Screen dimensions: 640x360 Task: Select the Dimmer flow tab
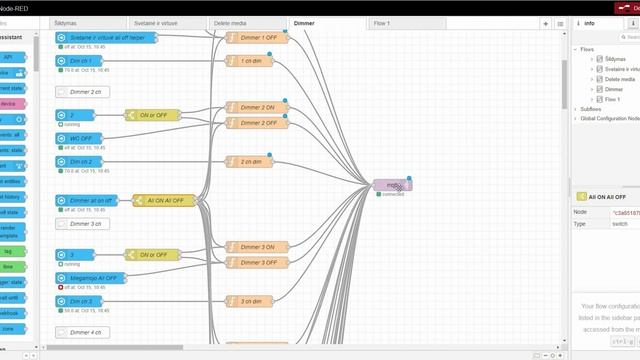[x=327, y=23]
